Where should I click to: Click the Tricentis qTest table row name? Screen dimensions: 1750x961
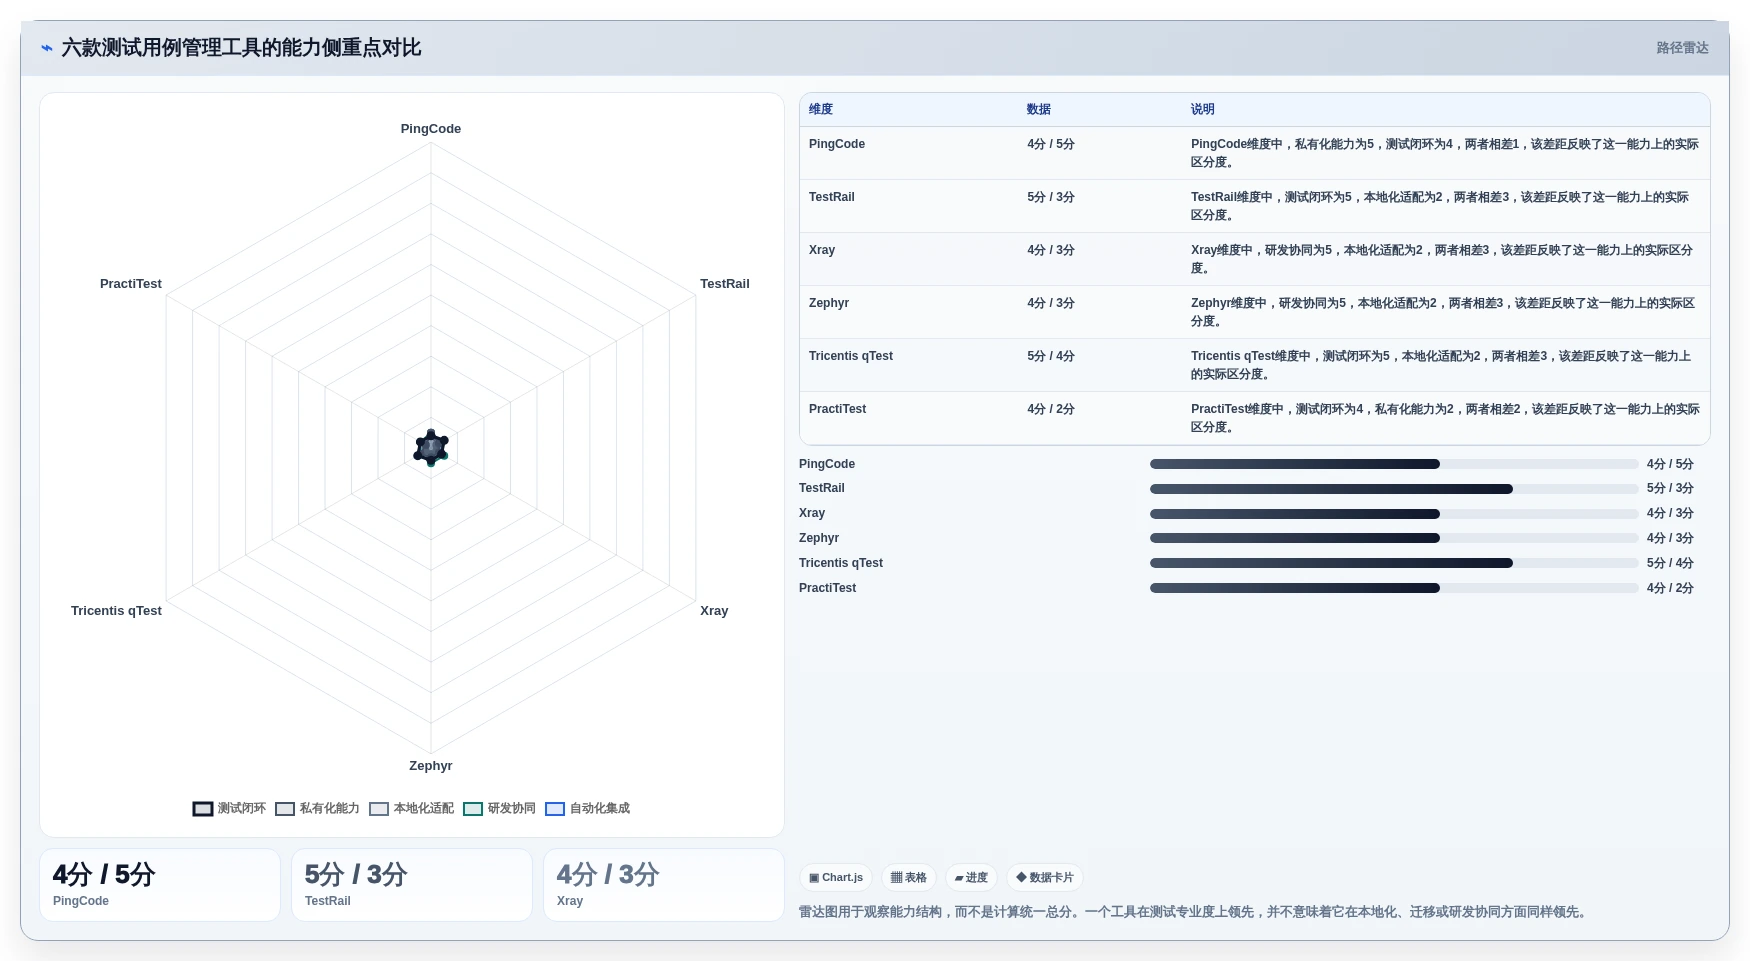851,356
